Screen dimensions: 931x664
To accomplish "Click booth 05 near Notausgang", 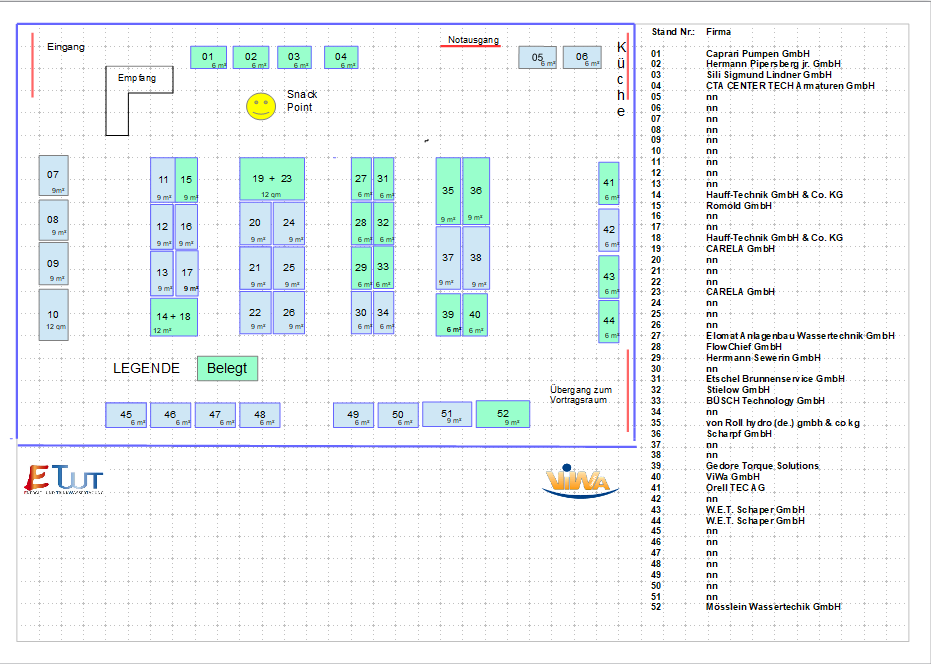I will click(537, 58).
